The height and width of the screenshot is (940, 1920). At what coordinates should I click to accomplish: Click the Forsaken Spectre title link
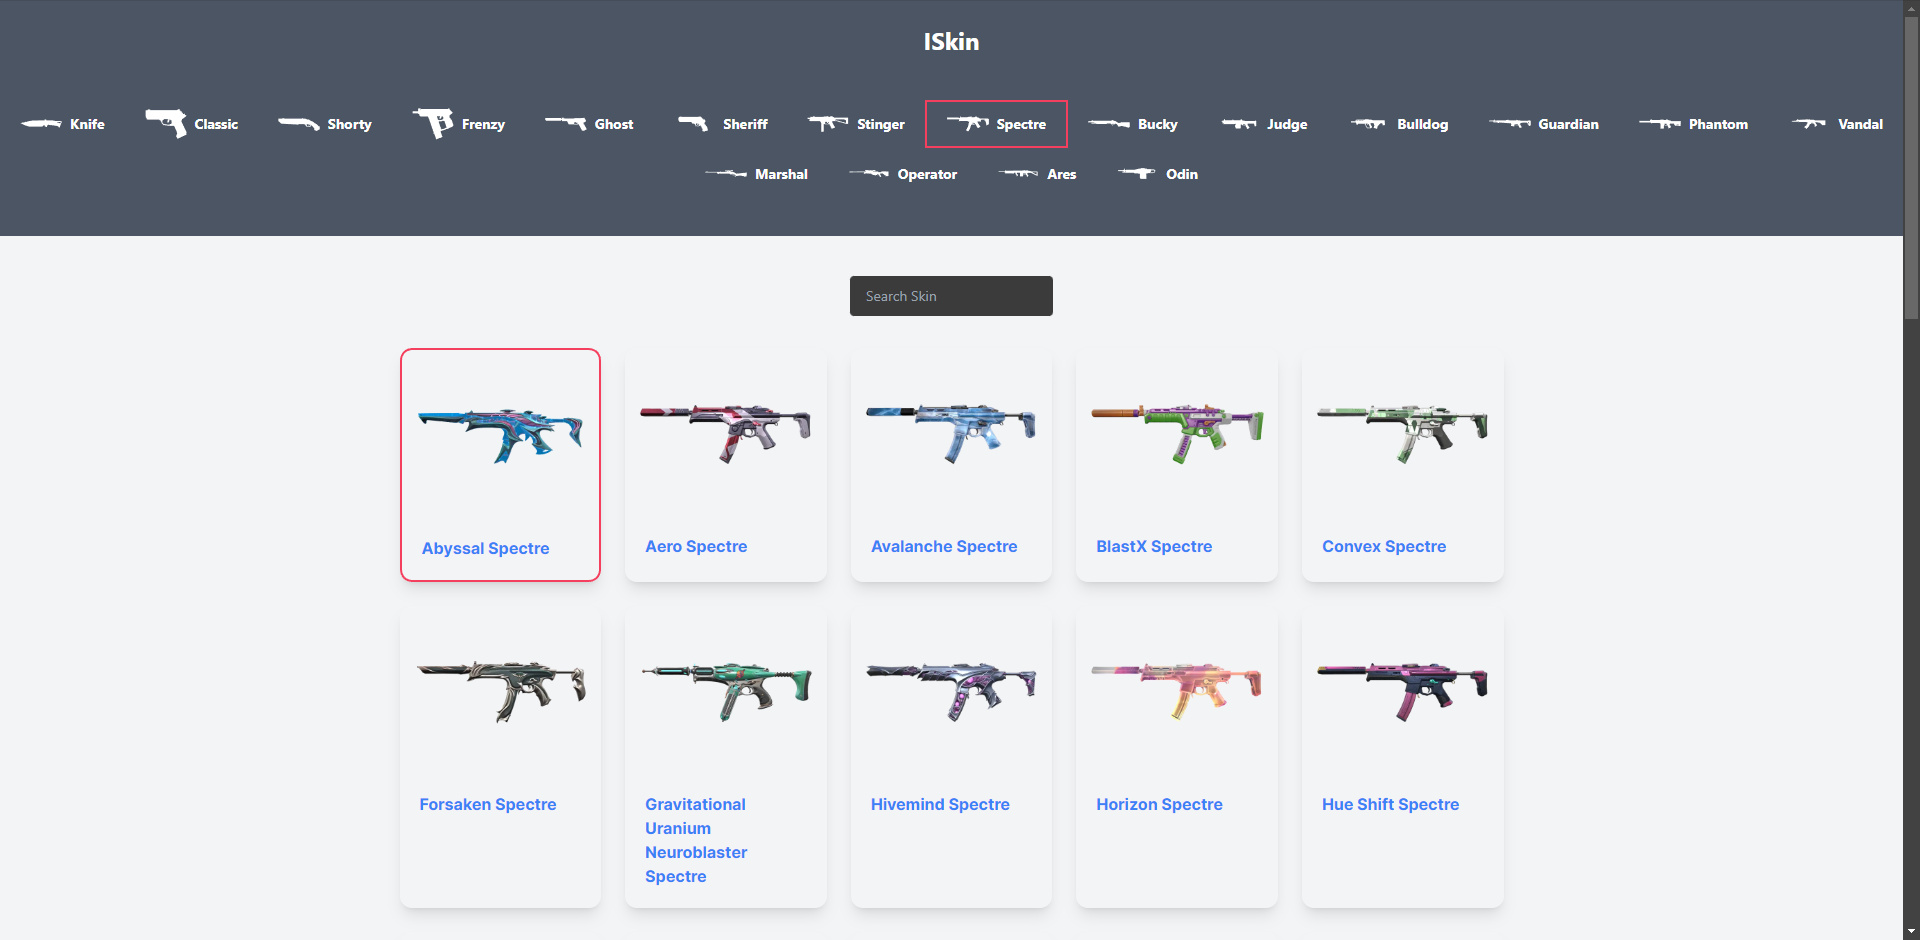(x=488, y=804)
